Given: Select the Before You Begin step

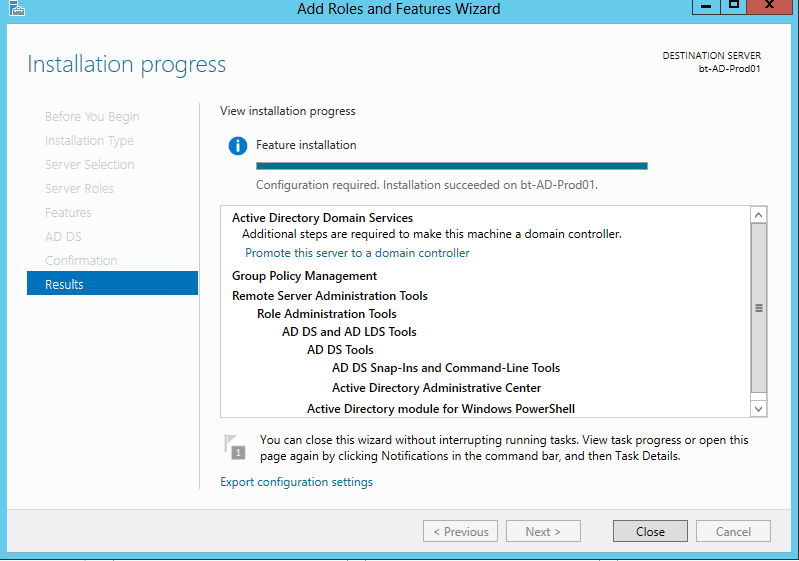Looking at the screenshot, I should tap(92, 117).
